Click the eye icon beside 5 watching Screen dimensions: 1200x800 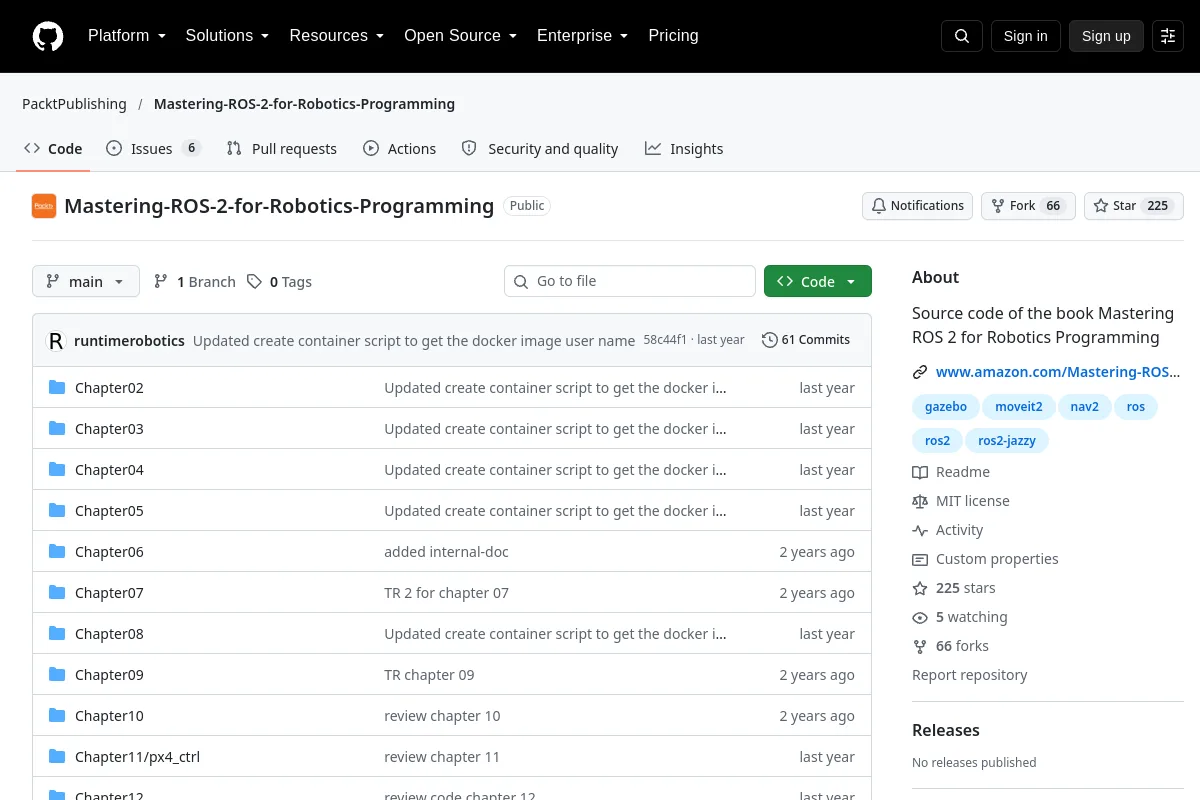click(920, 617)
